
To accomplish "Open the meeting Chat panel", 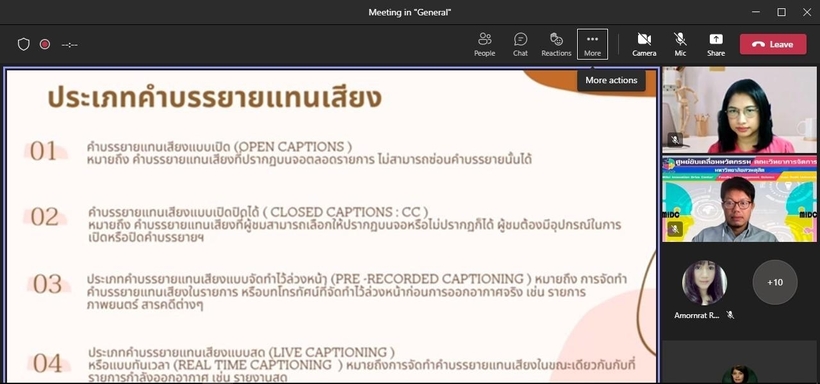I will pyautogui.click(x=520, y=44).
